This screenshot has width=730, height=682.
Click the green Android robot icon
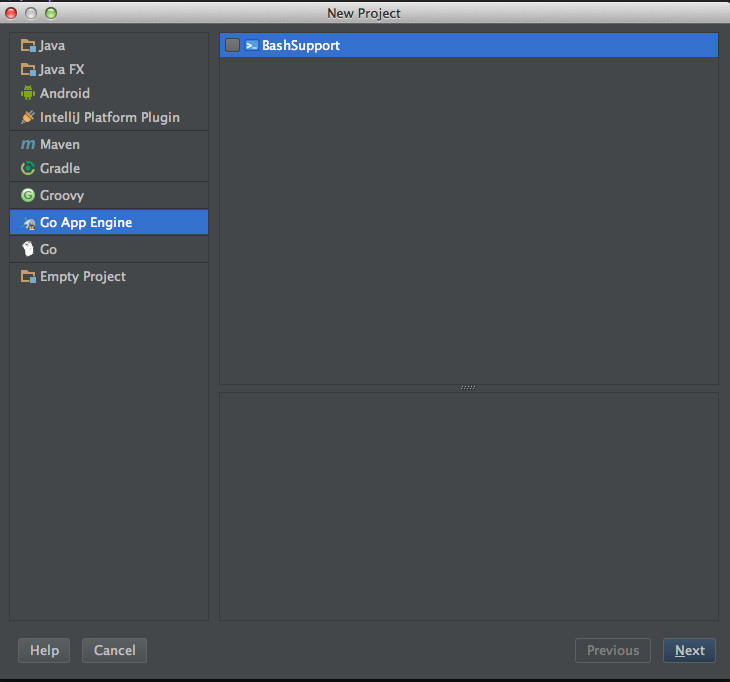28,93
